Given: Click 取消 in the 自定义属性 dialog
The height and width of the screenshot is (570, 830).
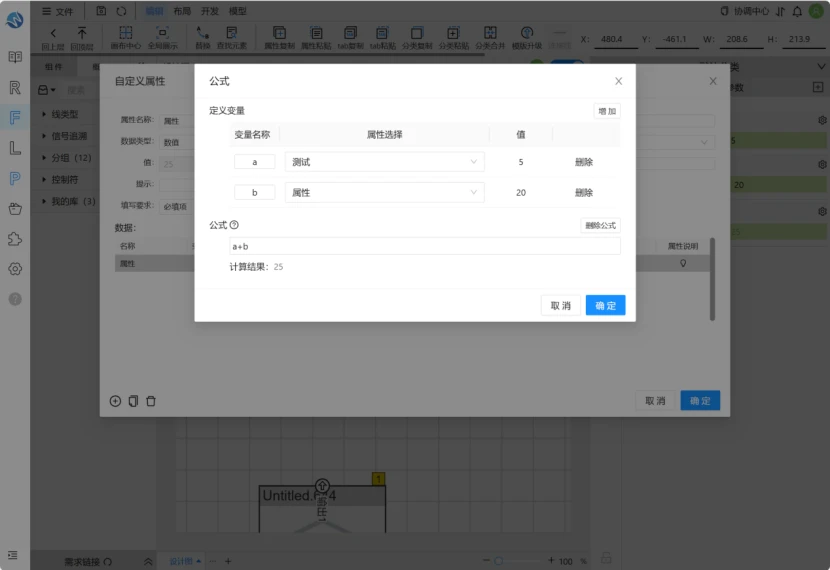Looking at the screenshot, I should tap(655, 401).
